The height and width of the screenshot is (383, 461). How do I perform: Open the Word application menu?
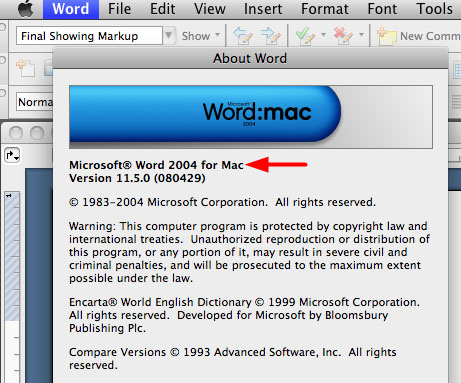coord(71,9)
